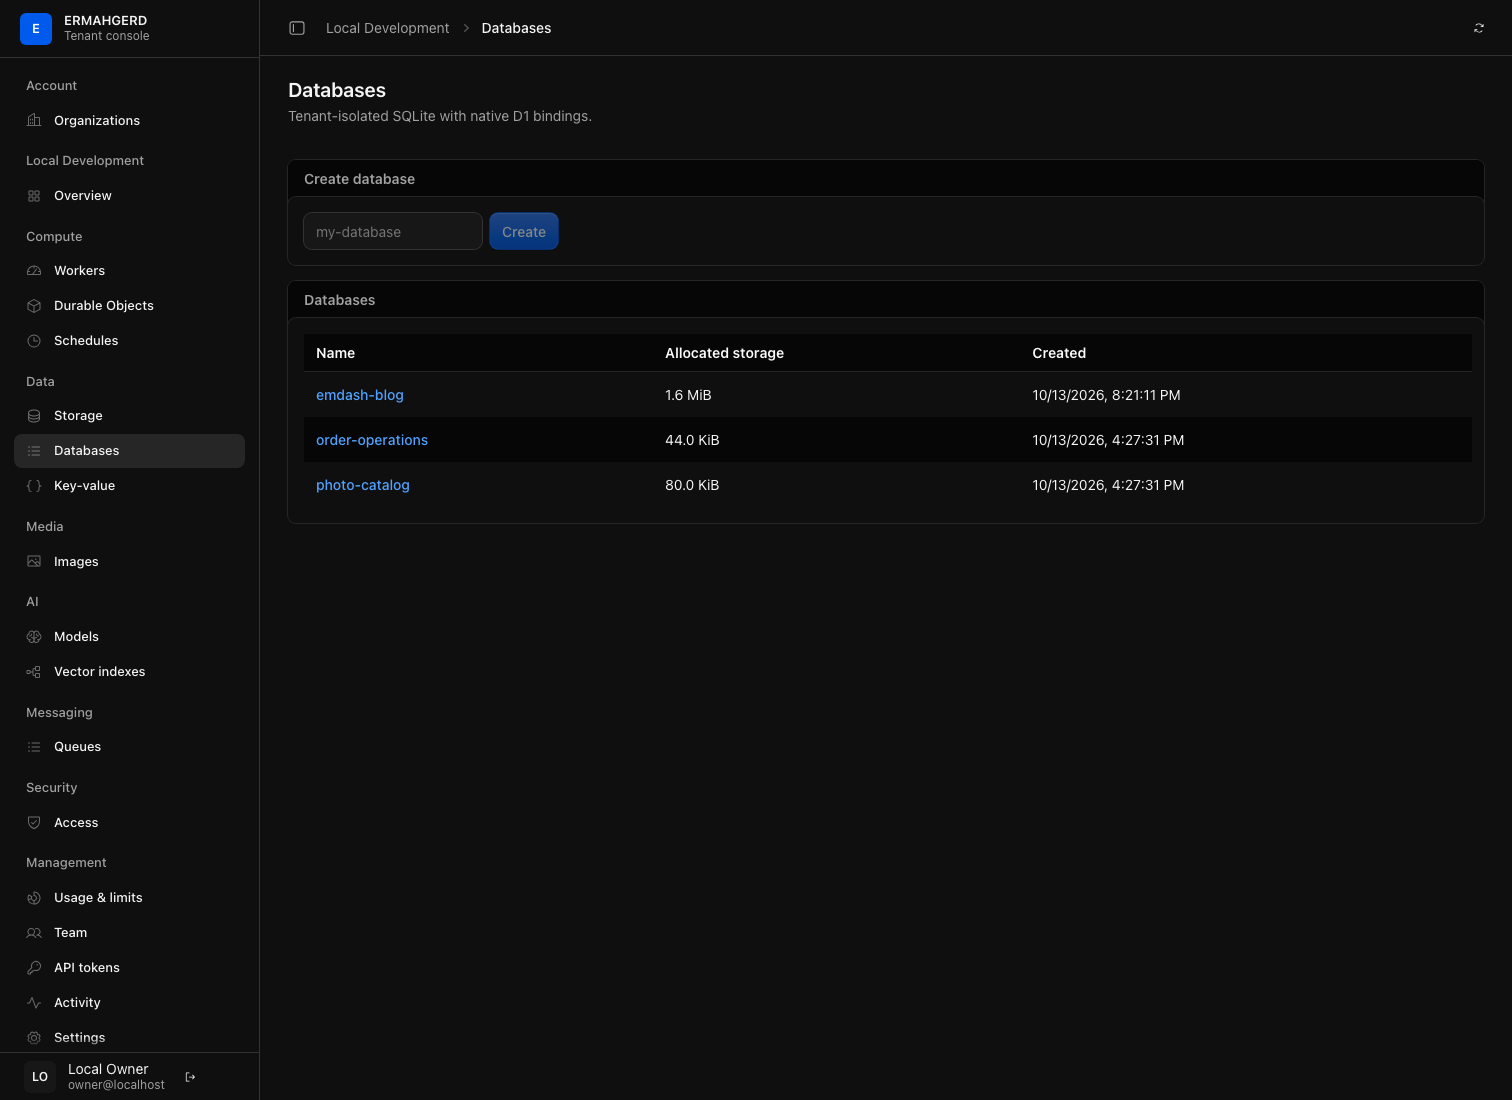This screenshot has height=1100, width=1512.
Task: Click the Activity pulse icon
Action: pyautogui.click(x=34, y=1003)
